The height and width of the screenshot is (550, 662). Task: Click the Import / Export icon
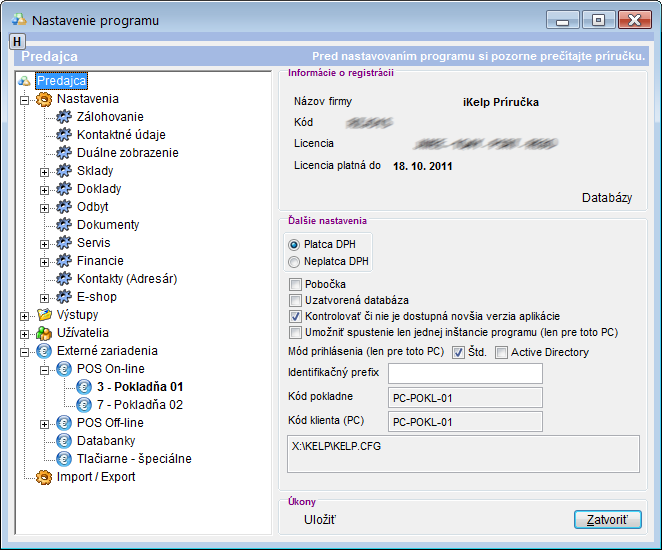coord(44,477)
